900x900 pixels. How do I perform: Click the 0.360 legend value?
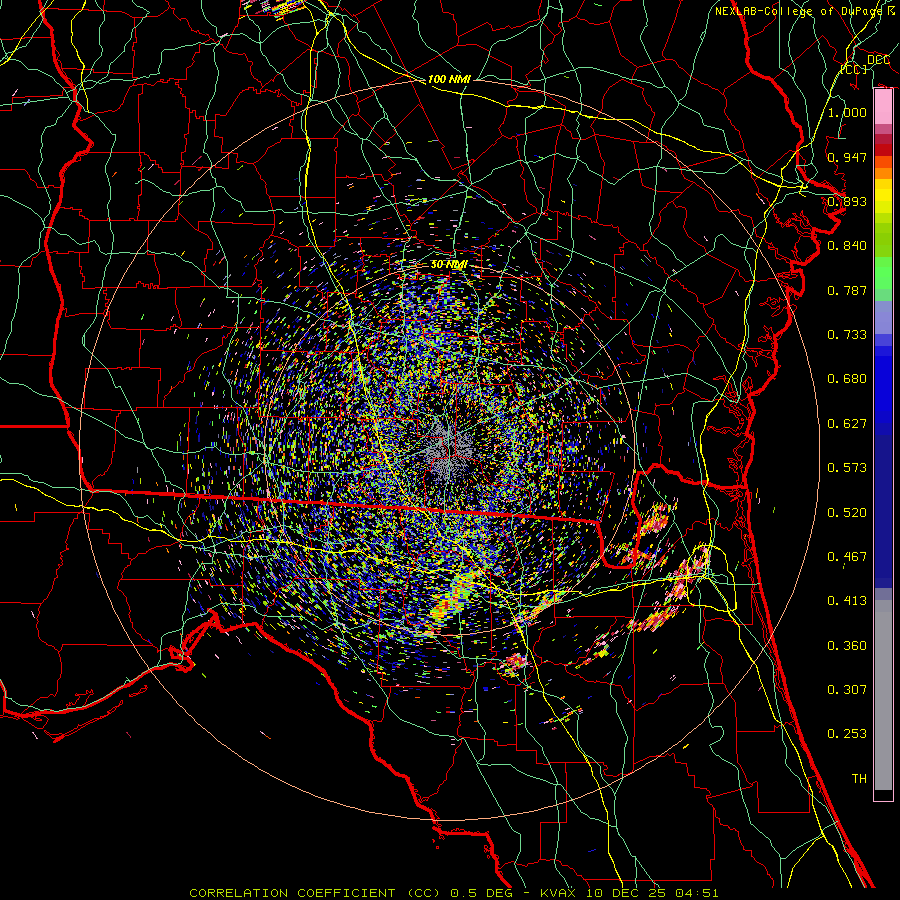[x=847, y=646]
